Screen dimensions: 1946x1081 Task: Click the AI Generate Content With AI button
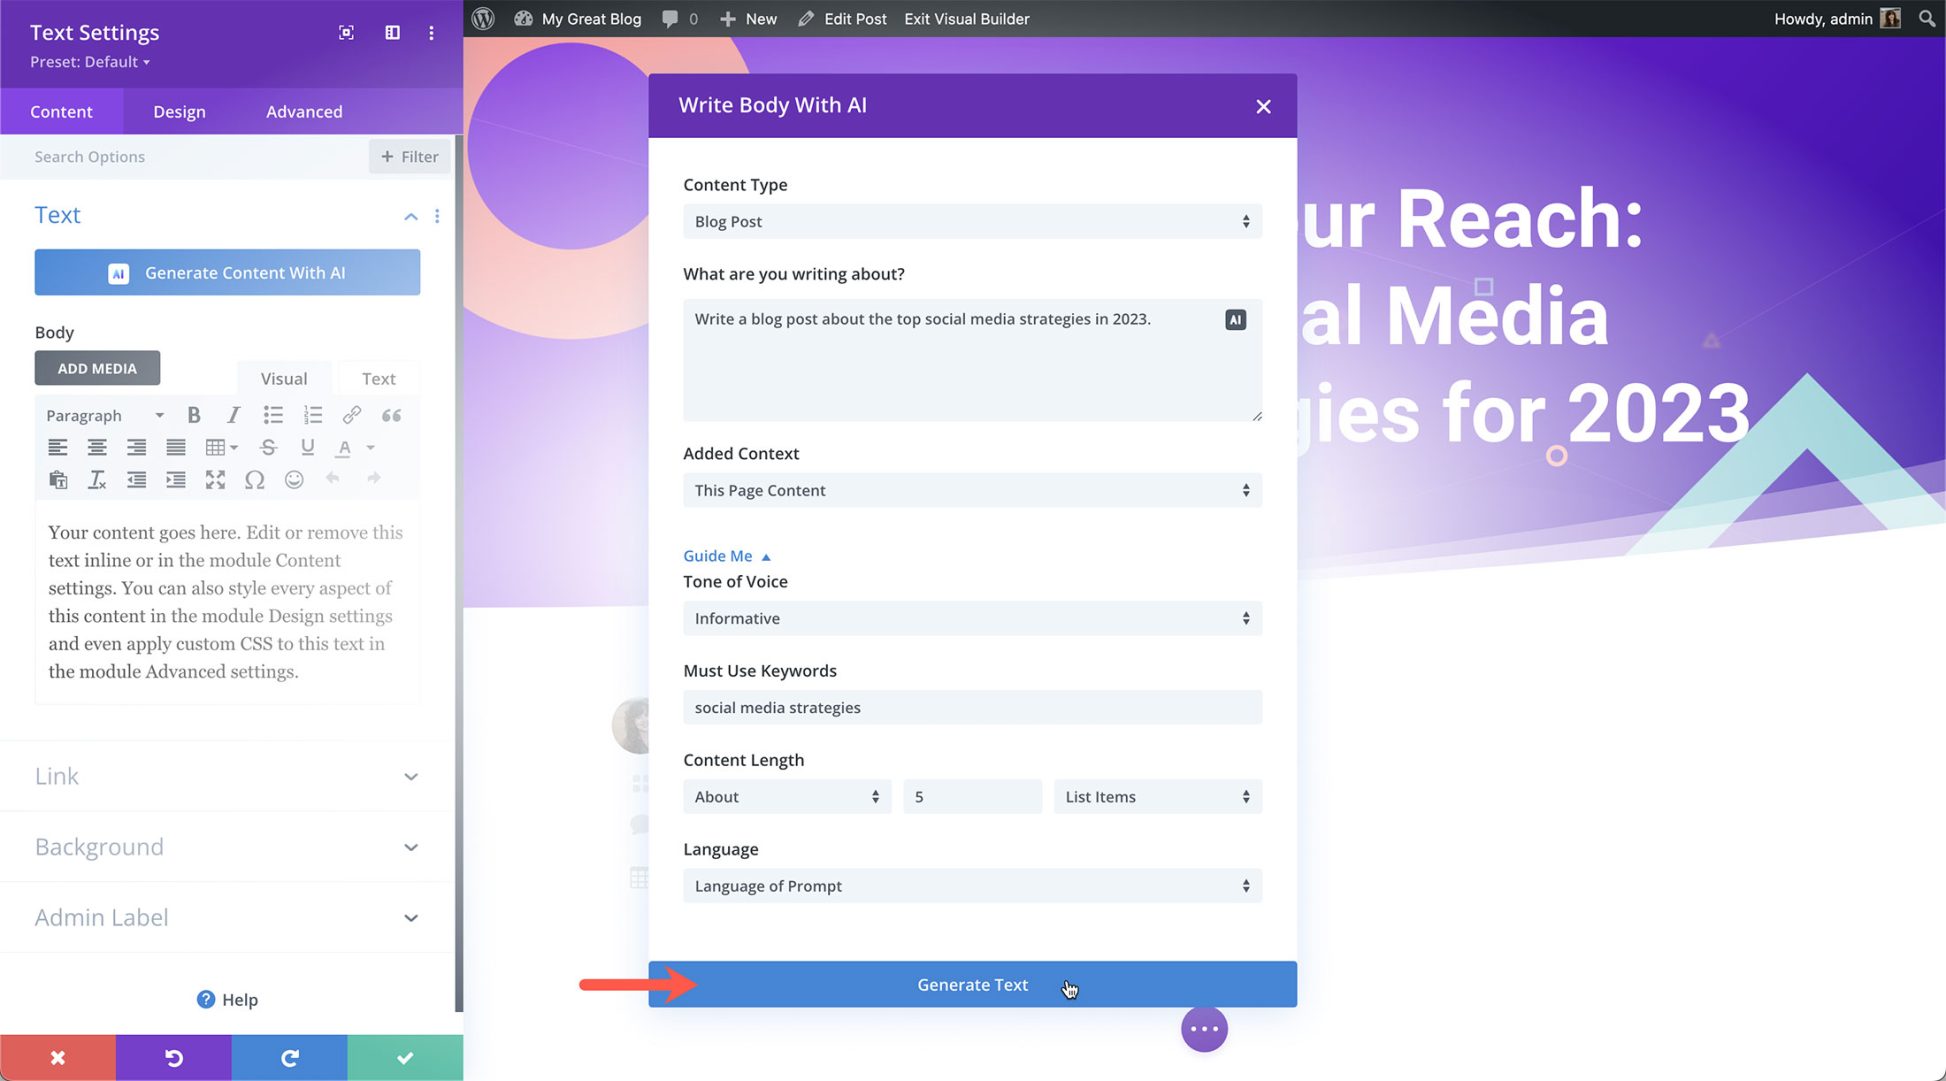(x=226, y=273)
